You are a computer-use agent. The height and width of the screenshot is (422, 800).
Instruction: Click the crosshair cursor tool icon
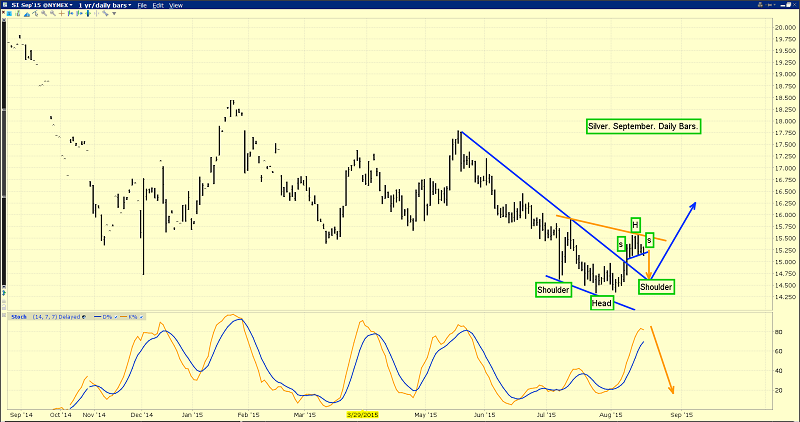[x=62, y=13]
